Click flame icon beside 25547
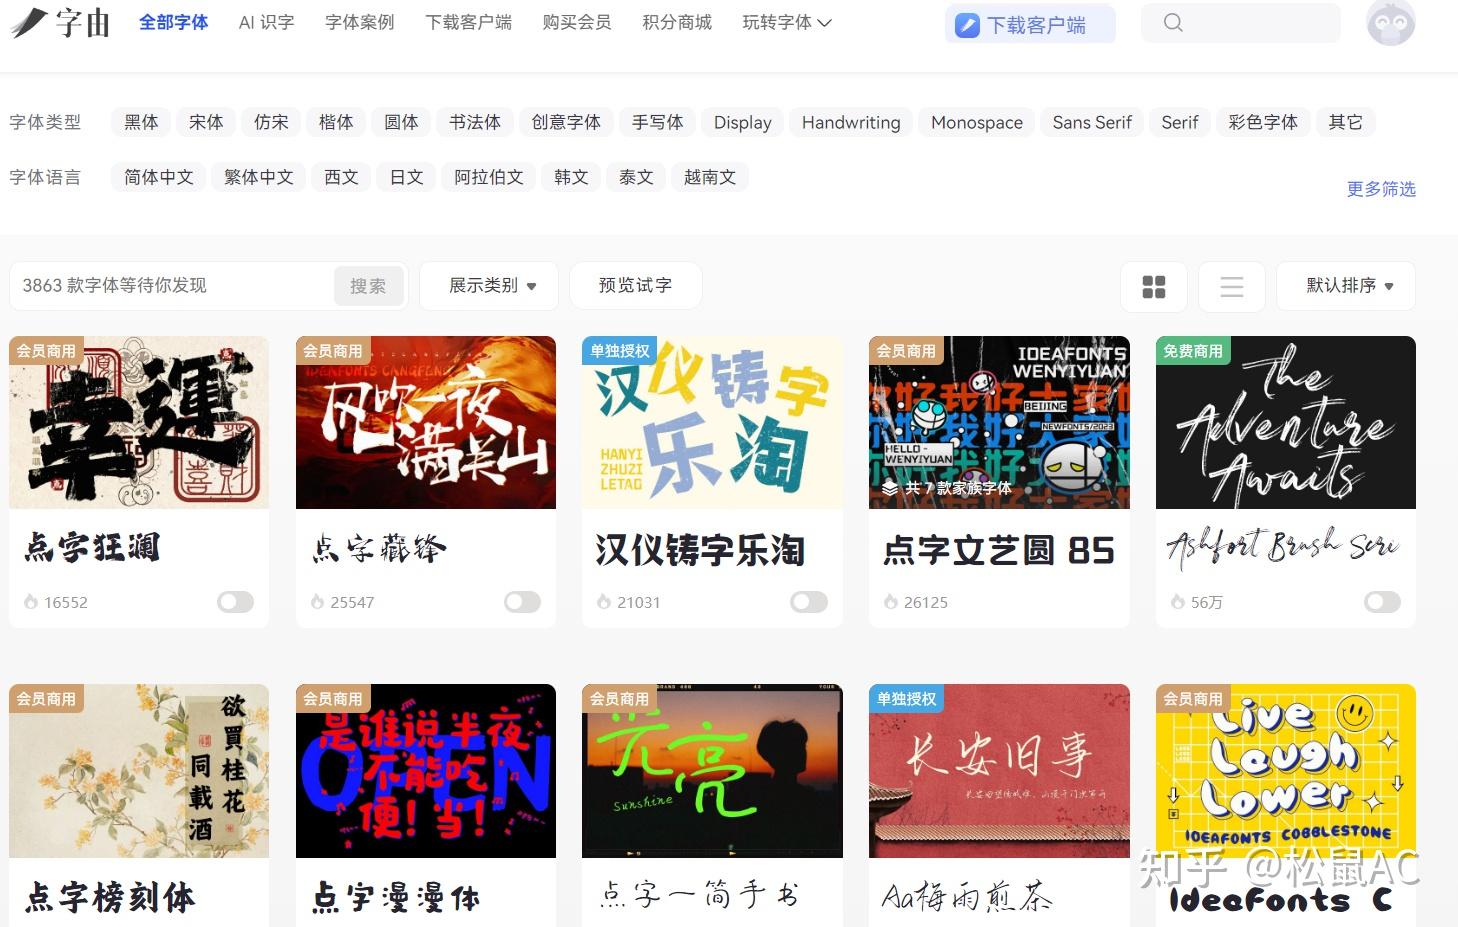This screenshot has height=927, width=1458. (x=317, y=602)
